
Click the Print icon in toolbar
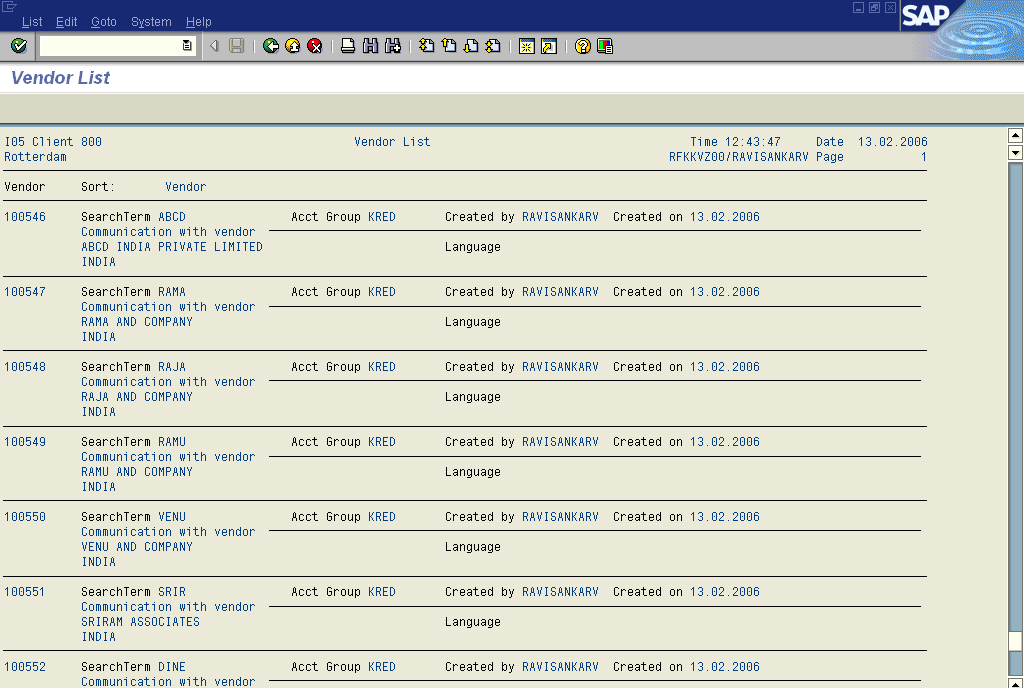click(348, 46)
